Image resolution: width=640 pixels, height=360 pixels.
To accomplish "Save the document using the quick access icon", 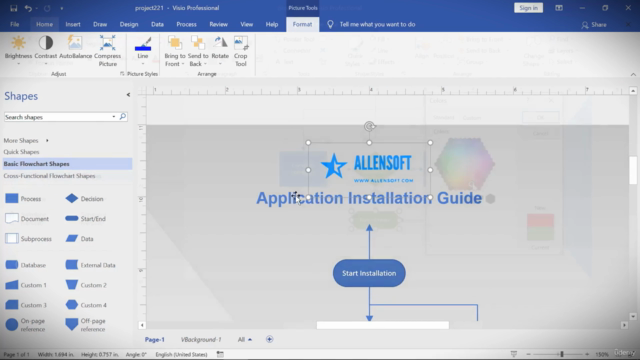I will 13,8.
